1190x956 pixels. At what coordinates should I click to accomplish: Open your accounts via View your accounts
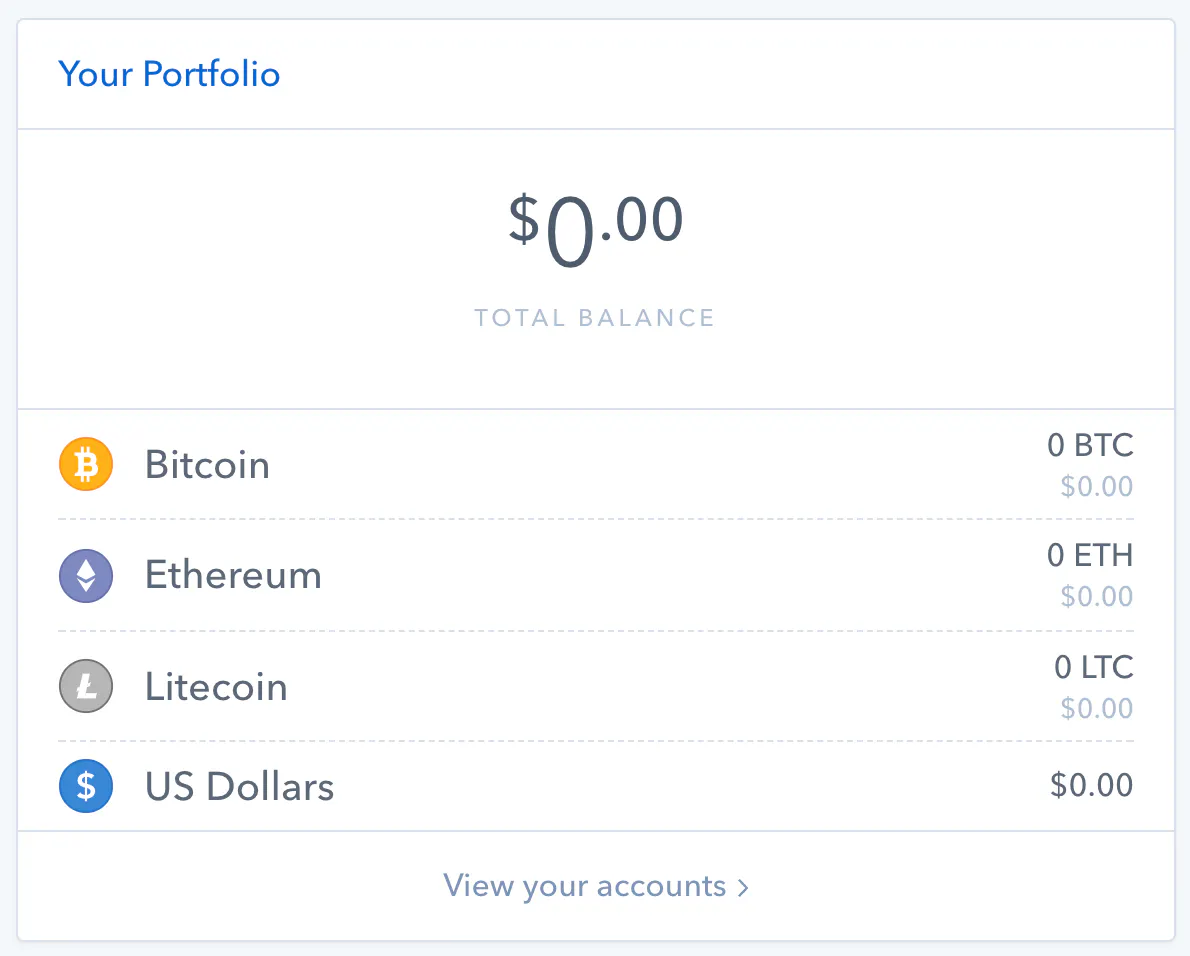tap(583, 886)
